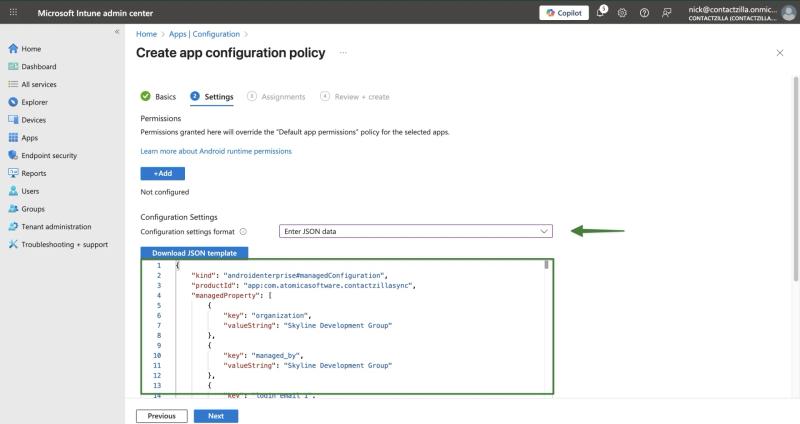800x424 pixels.
Task: Click the "kind" androidenterprise line
Action: coord(289,276)
